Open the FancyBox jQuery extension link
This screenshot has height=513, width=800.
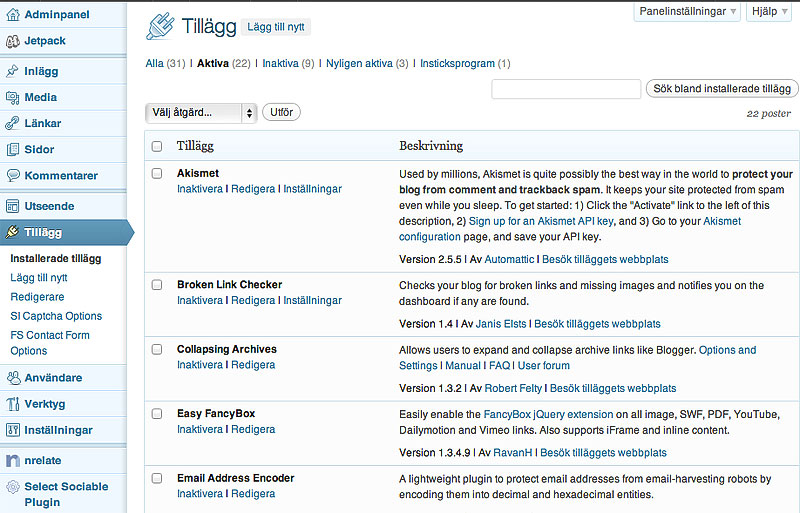click(x=548, y=414)
